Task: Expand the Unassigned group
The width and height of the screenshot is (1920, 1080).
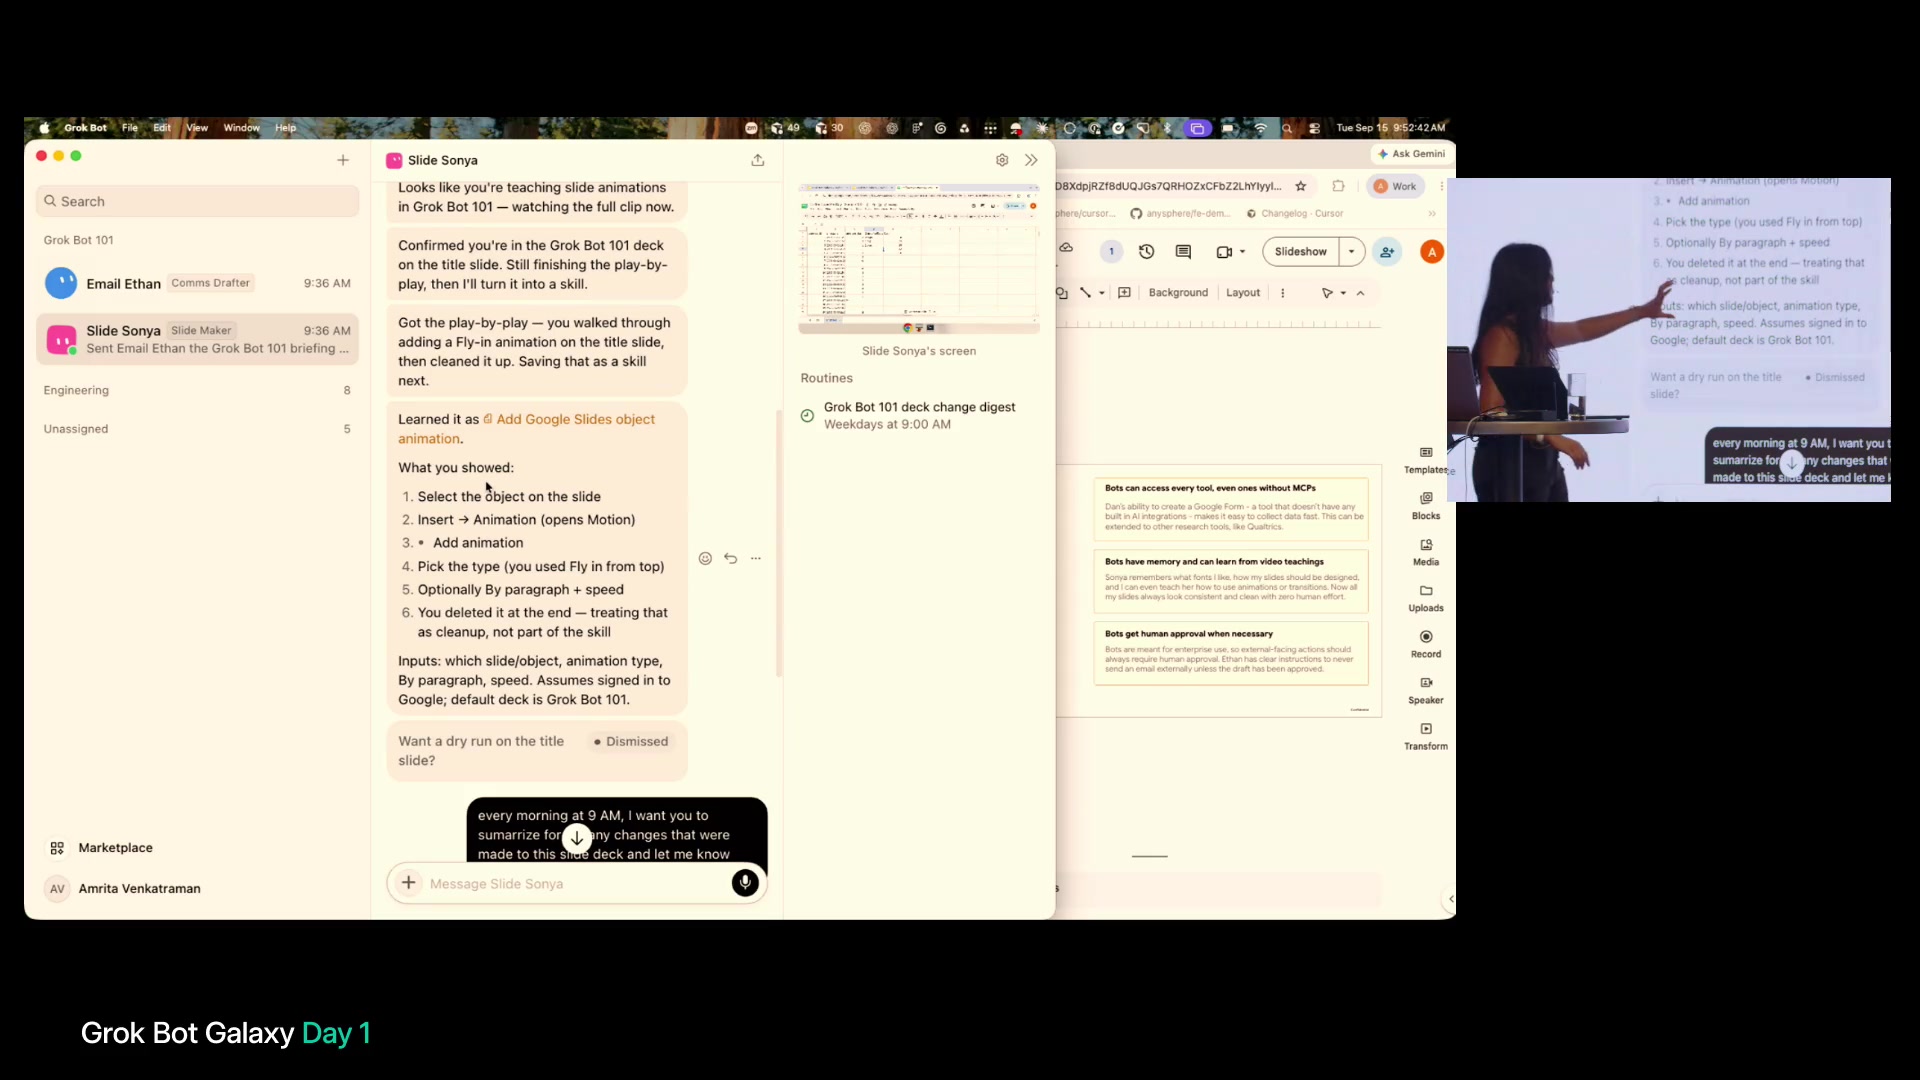Action: click(x=198, y=429)
